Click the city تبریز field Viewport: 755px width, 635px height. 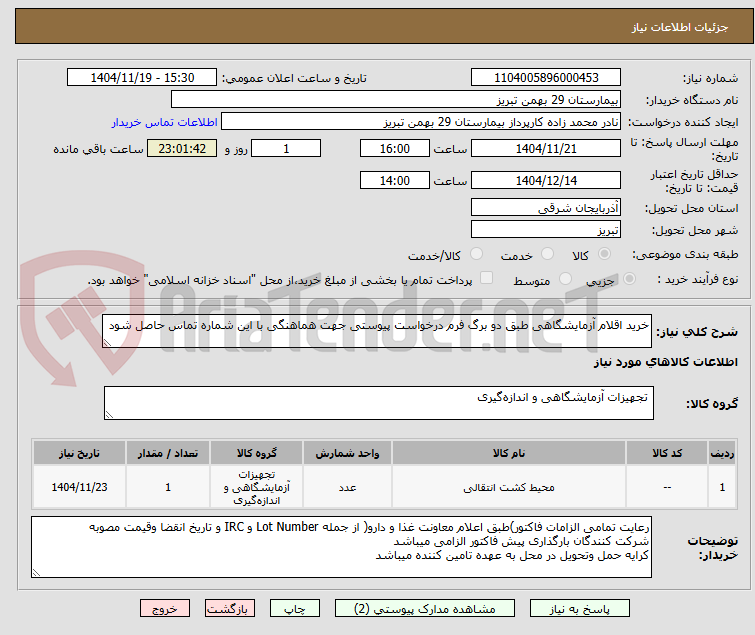coord(546,230)
